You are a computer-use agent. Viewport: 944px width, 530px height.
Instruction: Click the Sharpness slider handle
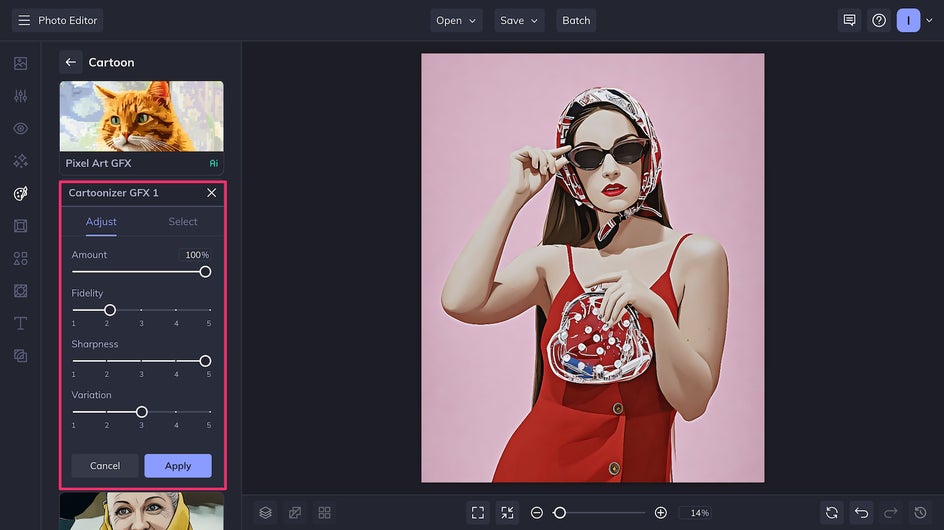[205, 361]
